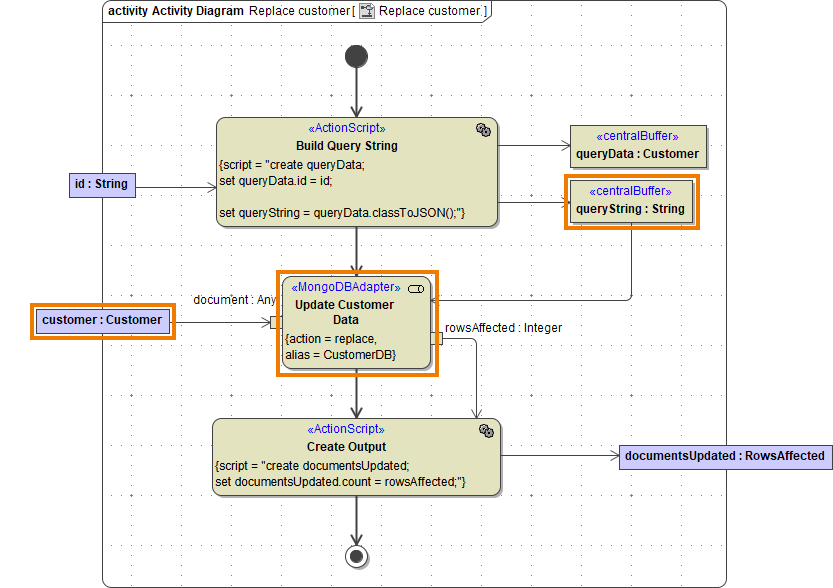Click the gear icon on Build Query String action
Screen dimensions: 833x588
[x=484, y=130]
